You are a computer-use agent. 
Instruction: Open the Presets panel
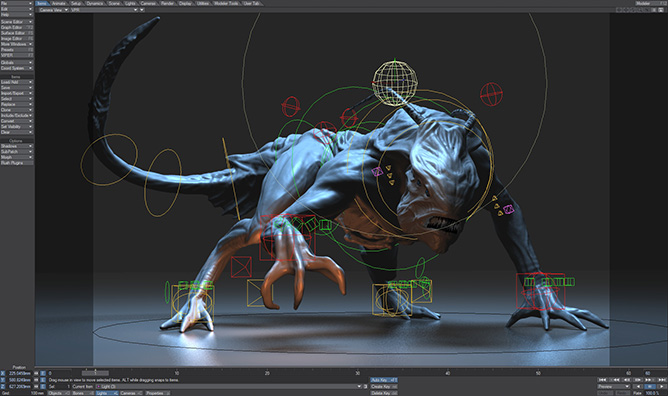[x=17, y=49]
